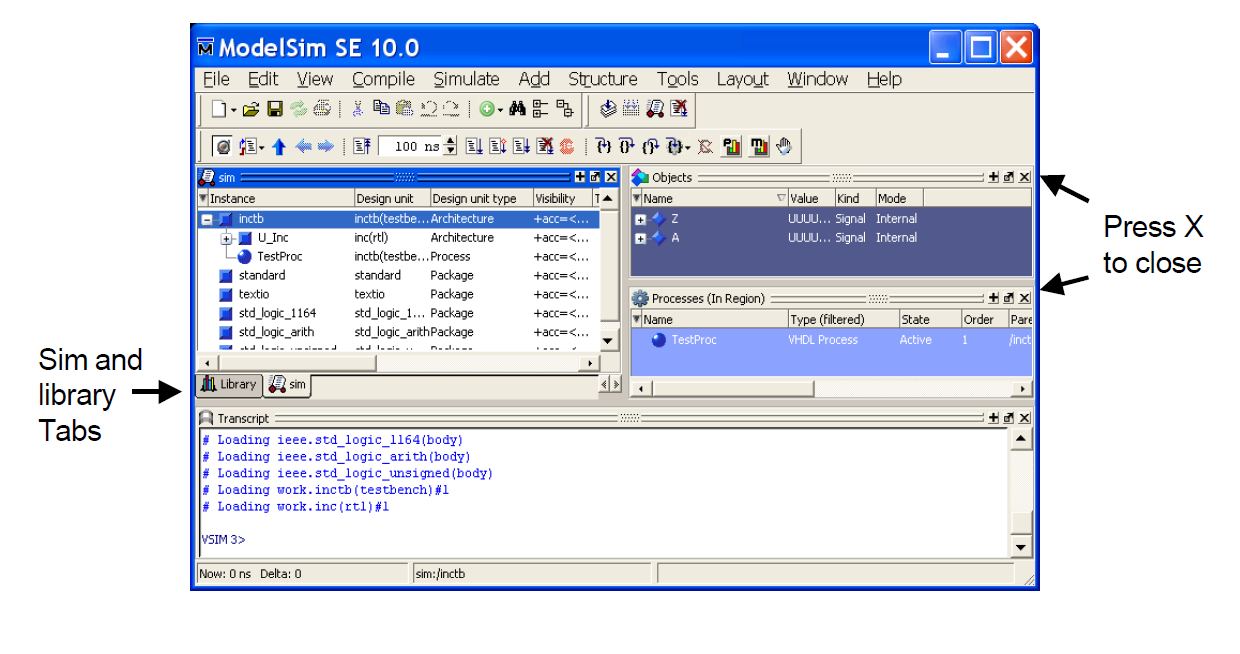Click the Copy toolbar icon
1240x654 pixels.
coord(381,108)
